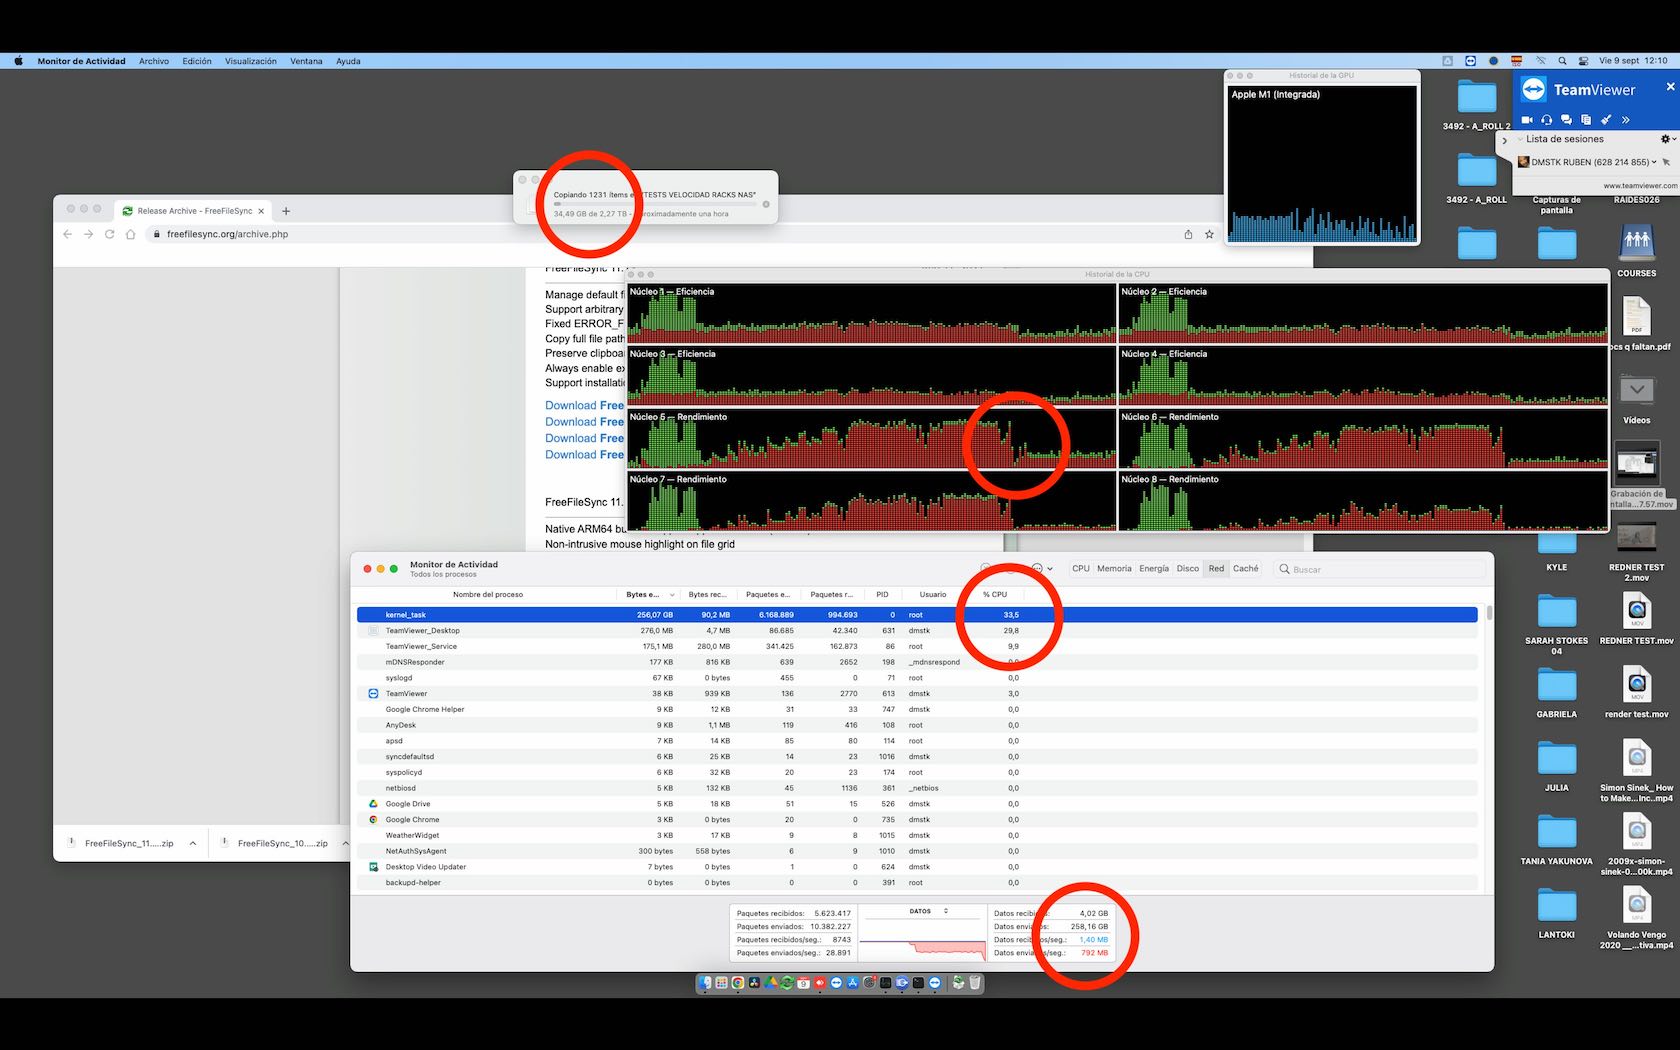This screenshot has height=1050, width=1680.
Task: Click the copy progress bar in Copiando dialog
Action: click(x=655, y=204)
